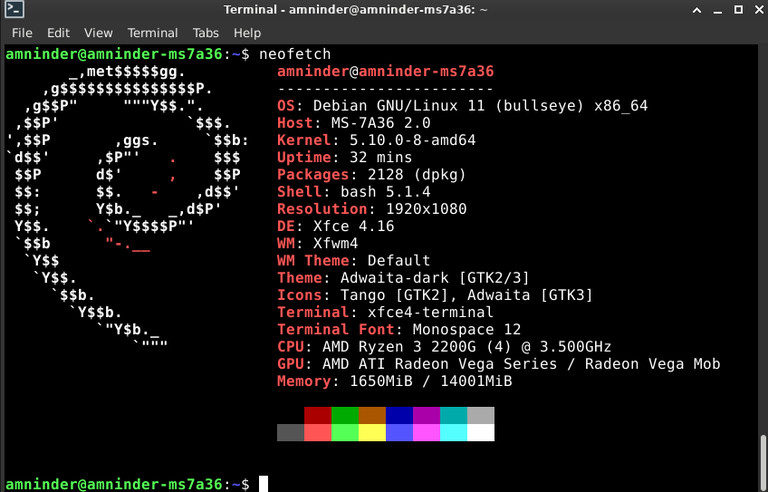Click CPU value 'AMD Ryzen 3 2200G'
Image resolution: width=768 pixels, height=492 pixels.
point(399,347)
